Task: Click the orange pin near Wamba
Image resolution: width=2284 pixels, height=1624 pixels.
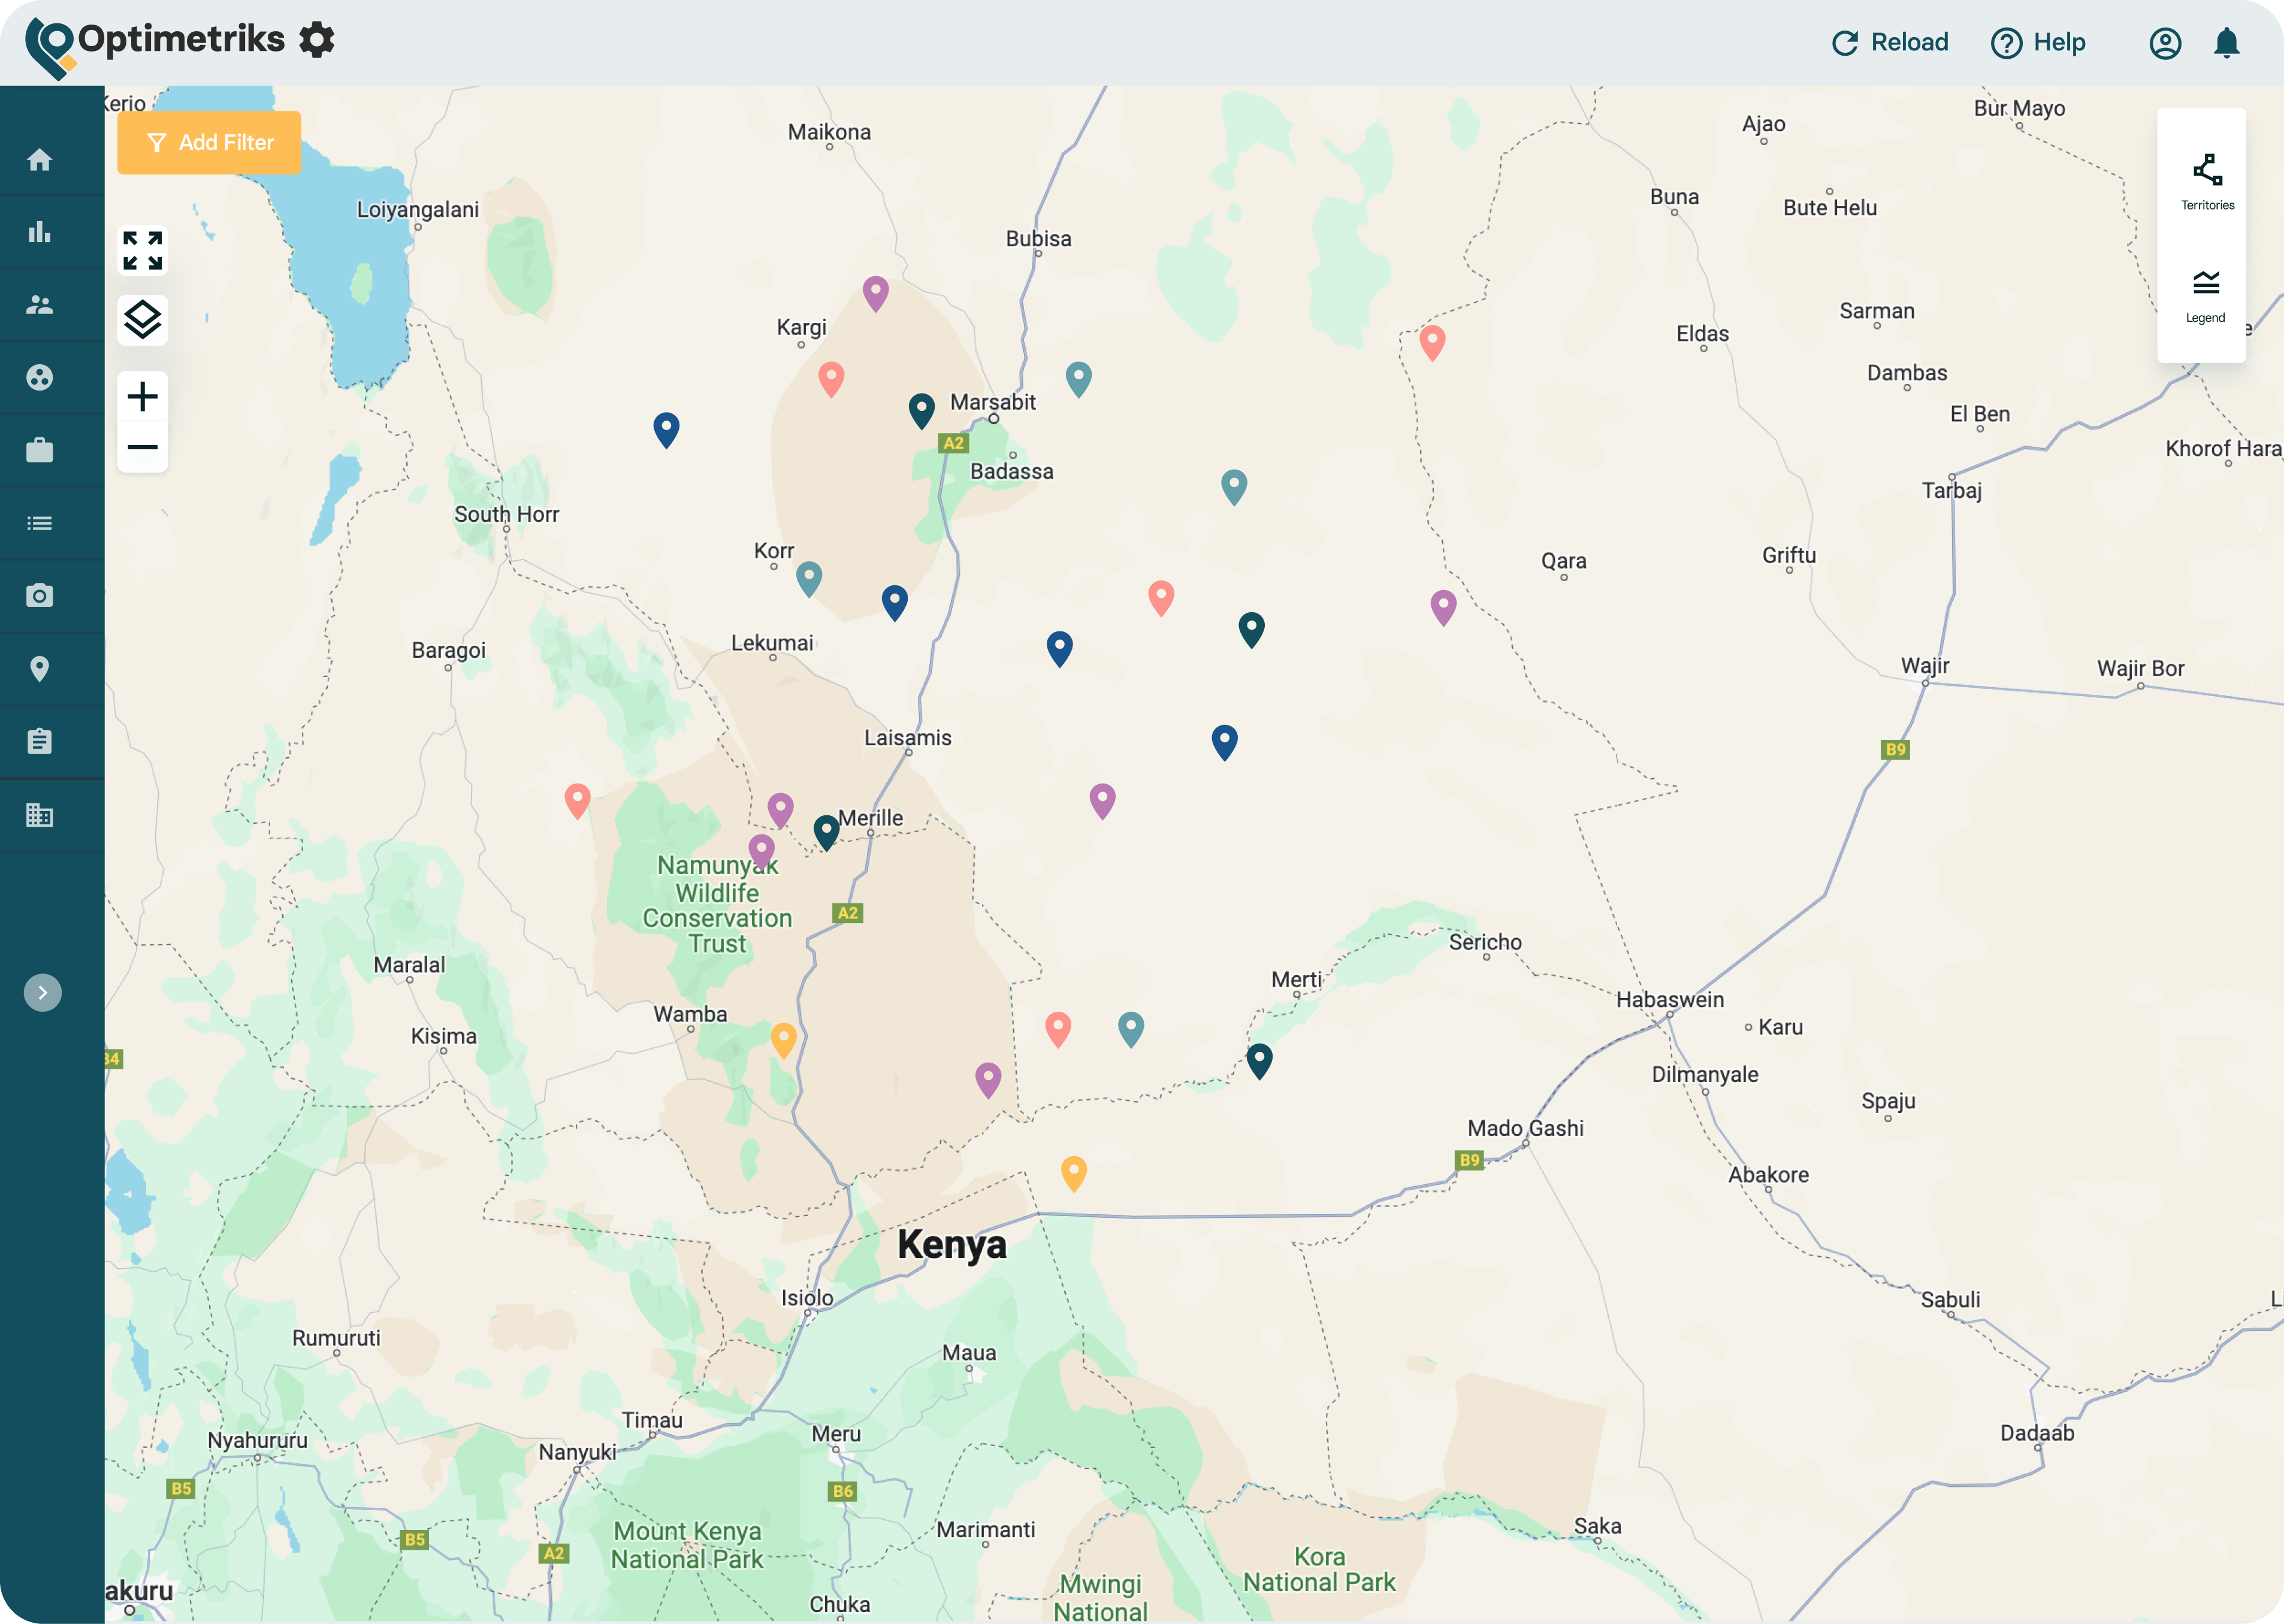Action: tap(784, 1037)
